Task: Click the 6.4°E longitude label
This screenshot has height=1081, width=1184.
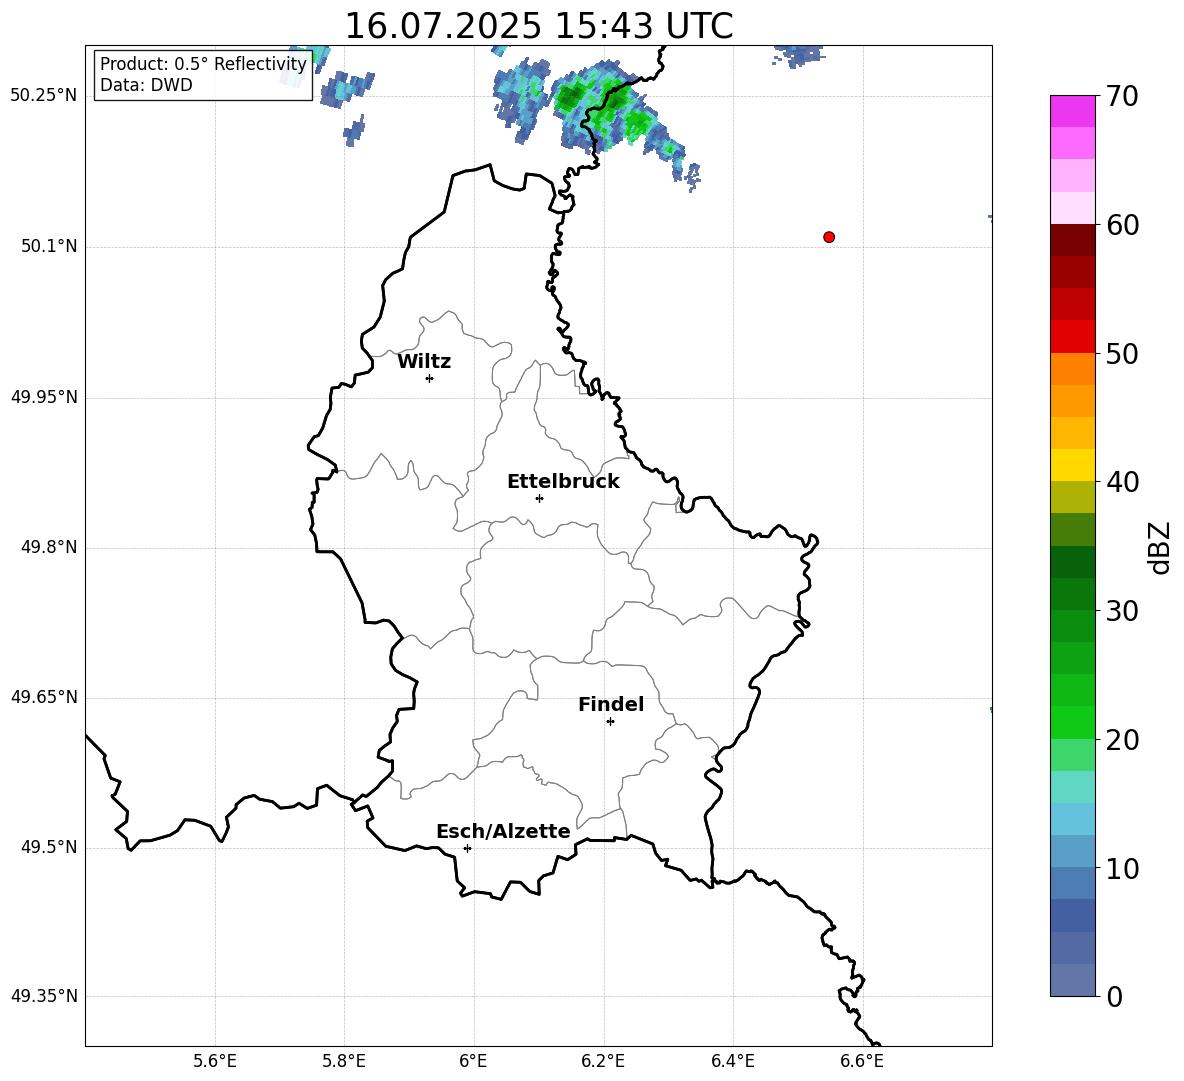Action: pos(732,1061)
